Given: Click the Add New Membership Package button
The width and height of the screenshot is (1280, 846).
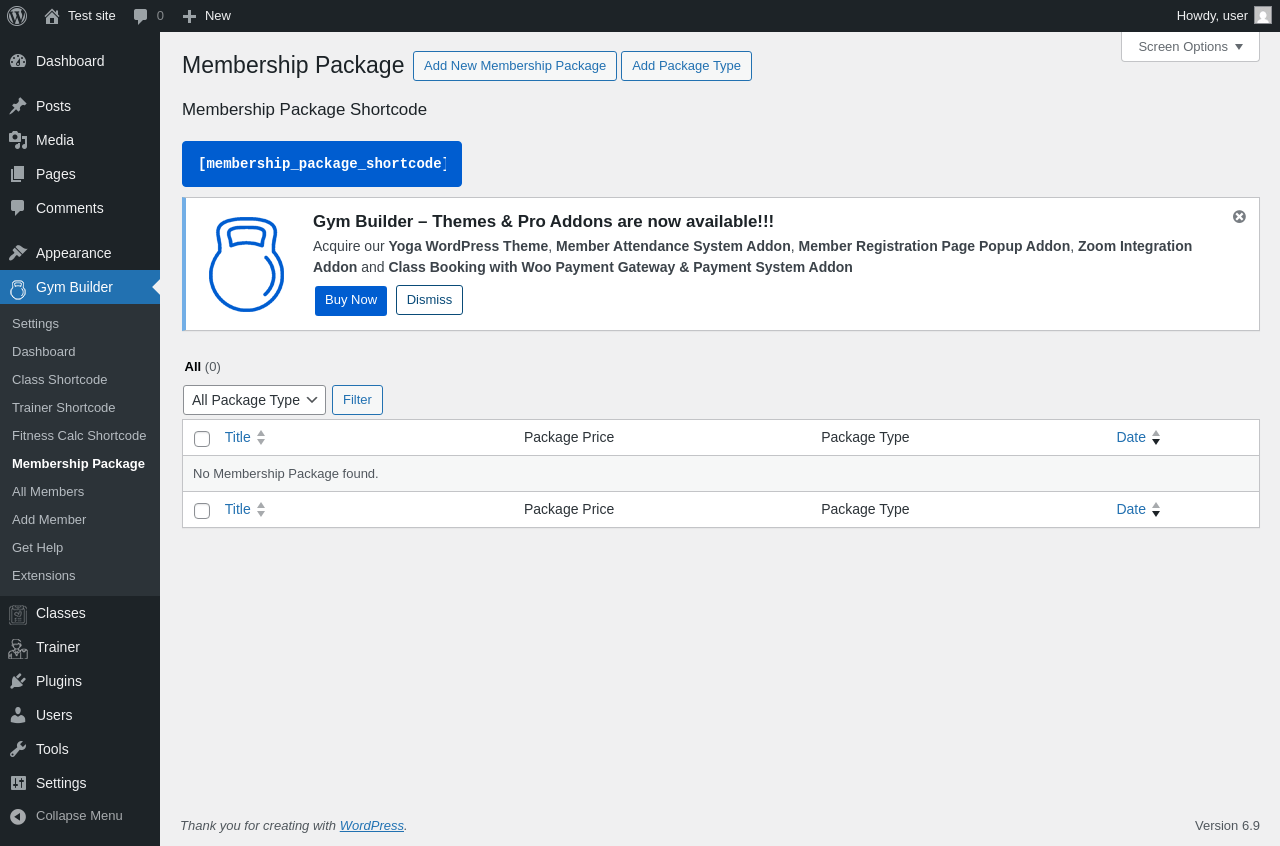Looking at the screenshot, I should point(515,66).
